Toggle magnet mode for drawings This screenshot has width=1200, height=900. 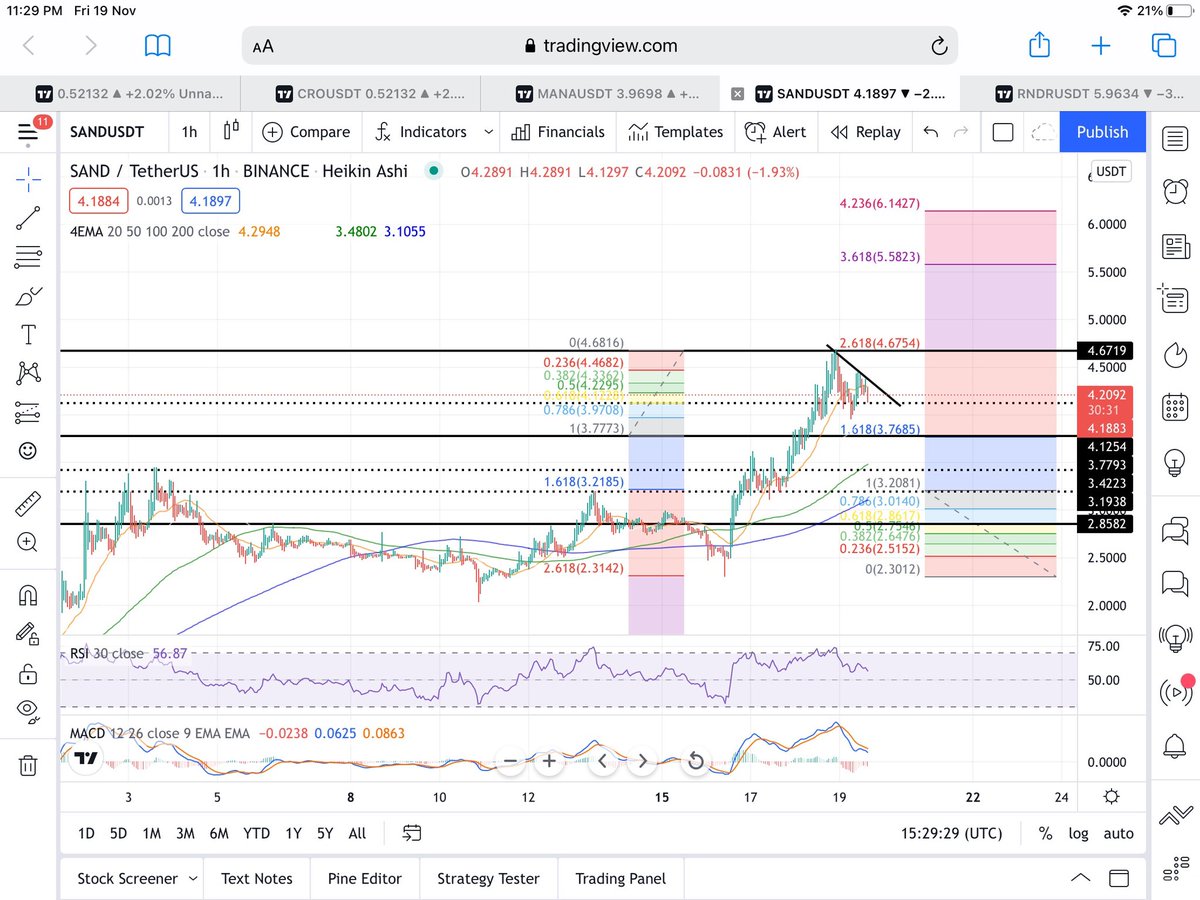(x=28, y=595)
